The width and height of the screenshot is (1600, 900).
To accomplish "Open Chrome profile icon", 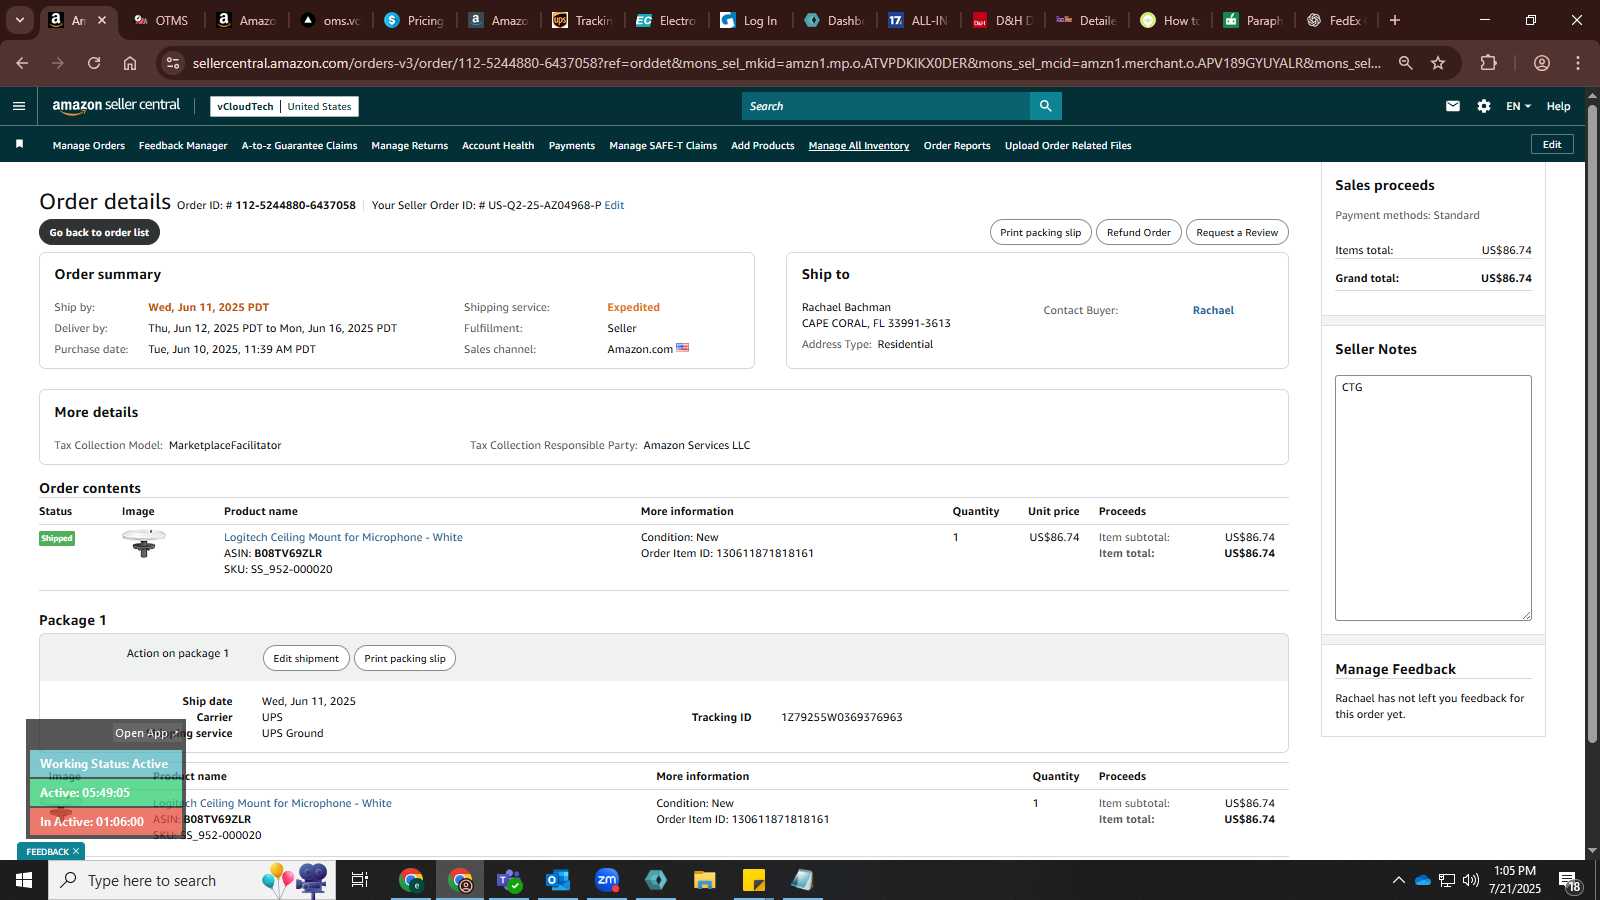I will point(1542,63).
